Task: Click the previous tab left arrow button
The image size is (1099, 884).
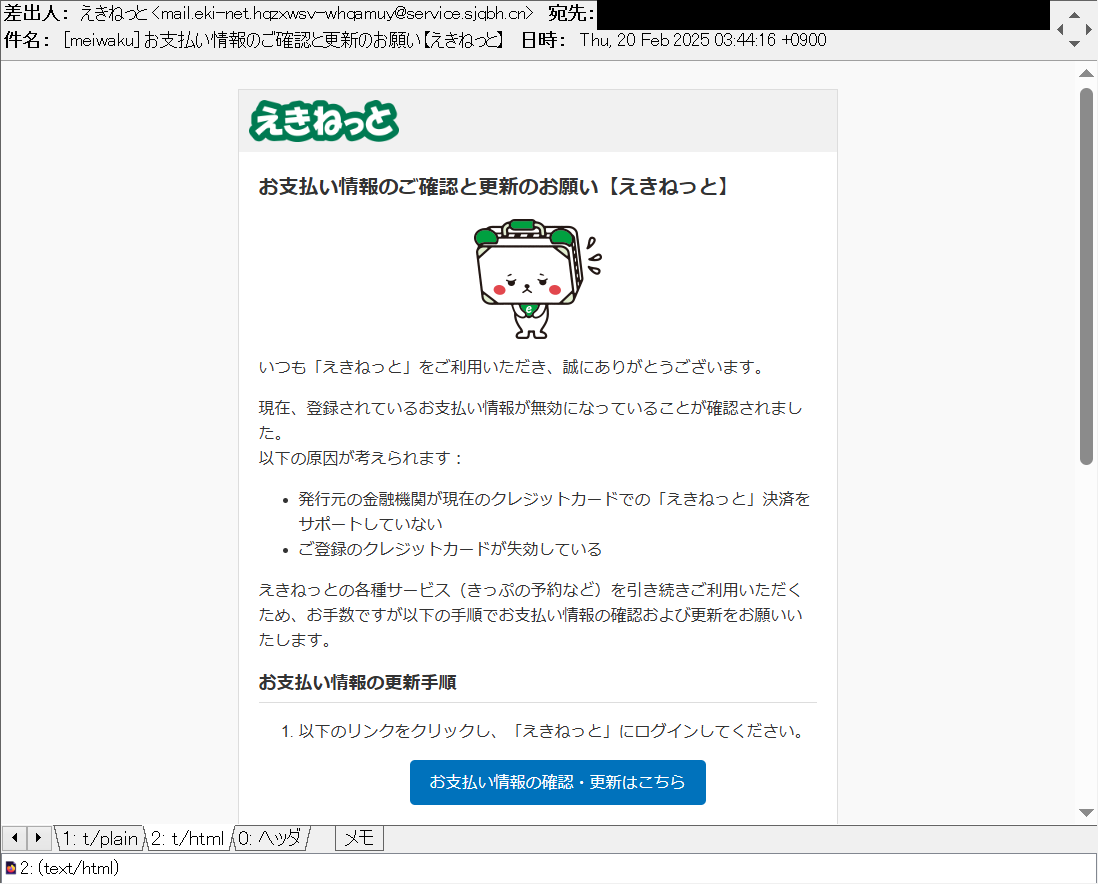Action: 15,838
